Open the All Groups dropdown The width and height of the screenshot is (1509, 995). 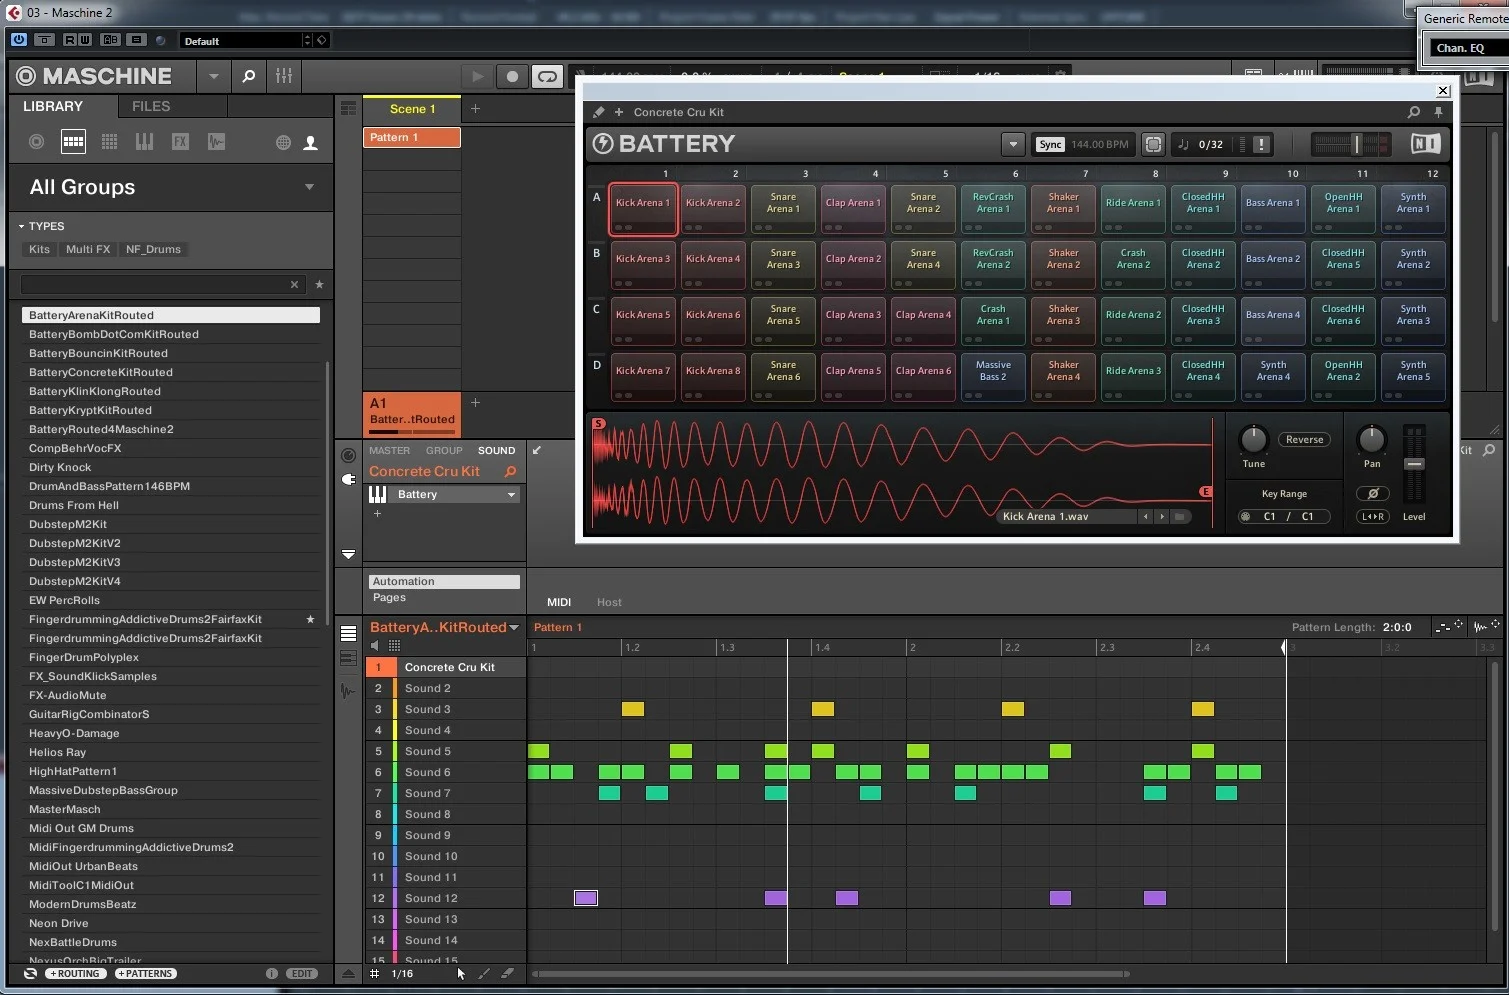click(x=309, y=187)
